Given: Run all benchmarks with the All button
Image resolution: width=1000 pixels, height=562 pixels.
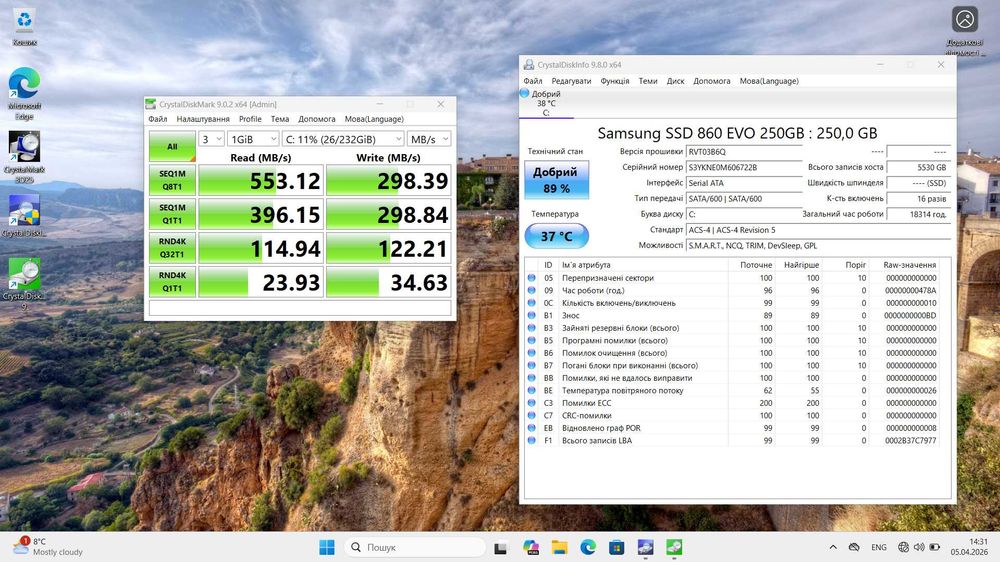Looking at the screenshot, I should (172, 147).
